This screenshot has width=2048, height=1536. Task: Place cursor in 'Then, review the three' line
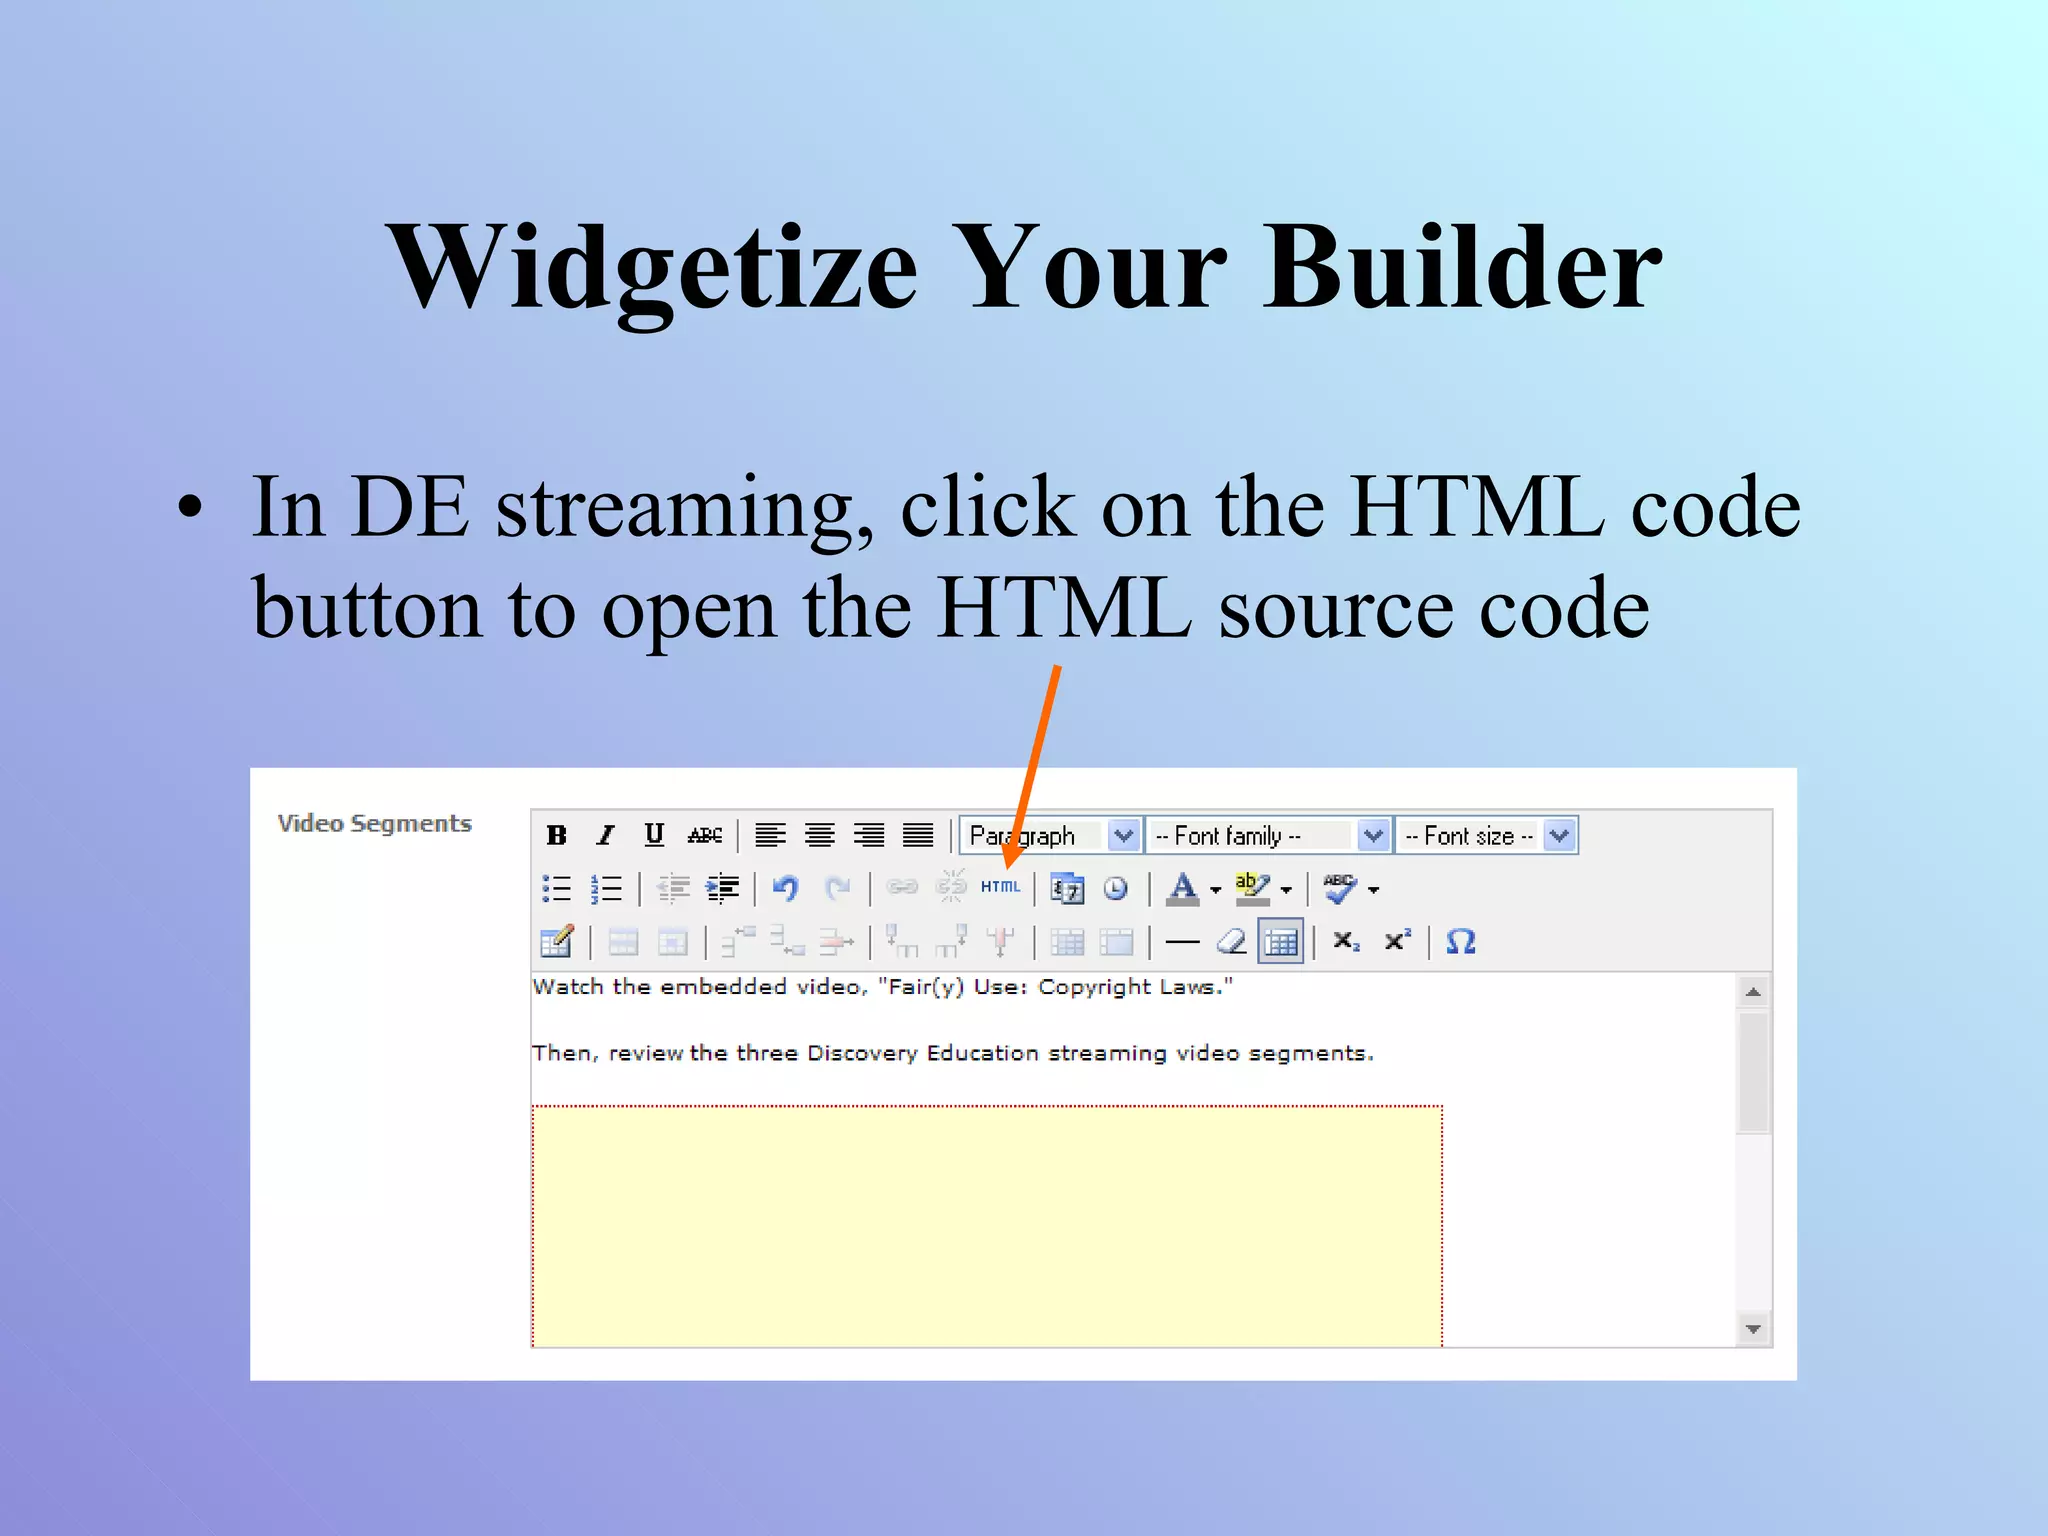coord(953,1053)
